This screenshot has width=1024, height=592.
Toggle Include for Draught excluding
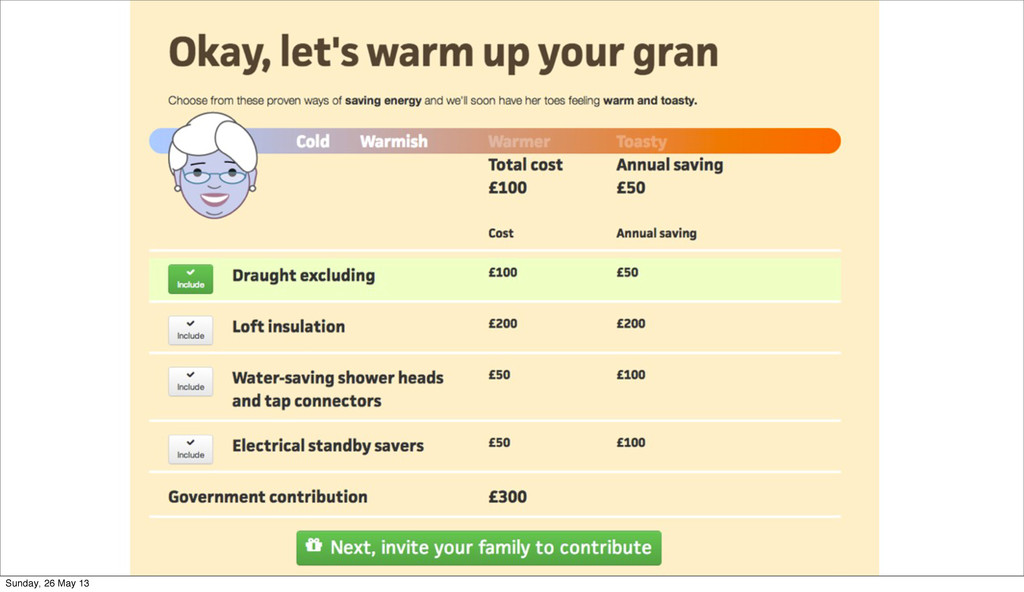click(x=190, y=279)
